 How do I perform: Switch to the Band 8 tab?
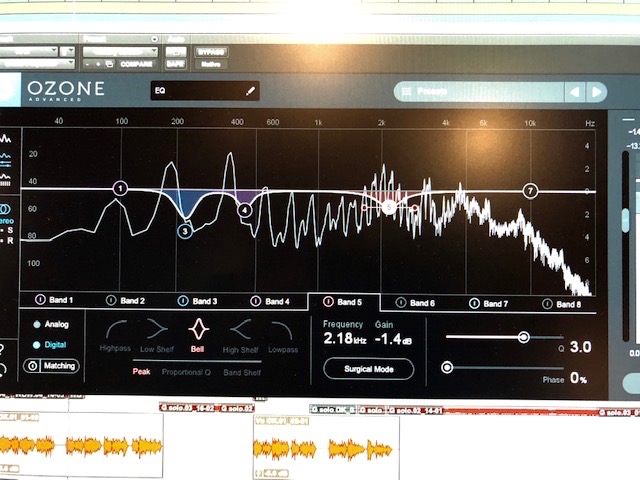coord(562,304)
